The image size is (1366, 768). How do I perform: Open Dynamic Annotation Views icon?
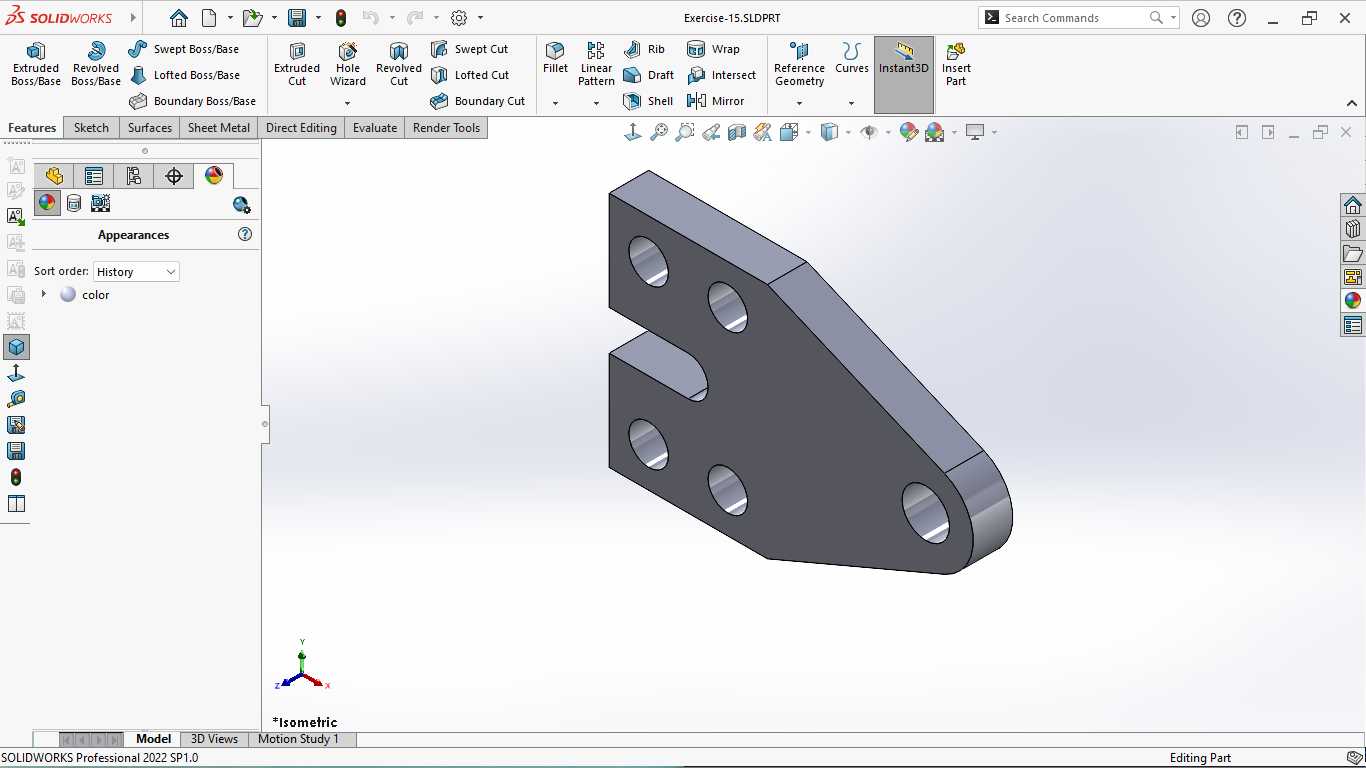[763, 132]
